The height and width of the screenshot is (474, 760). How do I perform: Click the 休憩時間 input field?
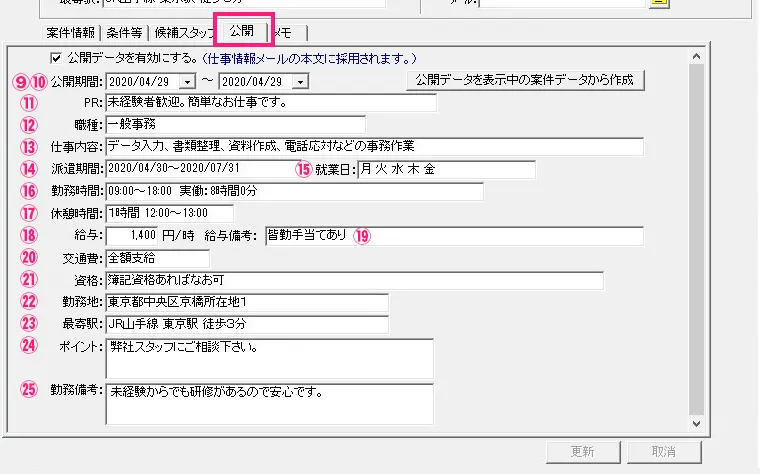[x=169, y=213]
